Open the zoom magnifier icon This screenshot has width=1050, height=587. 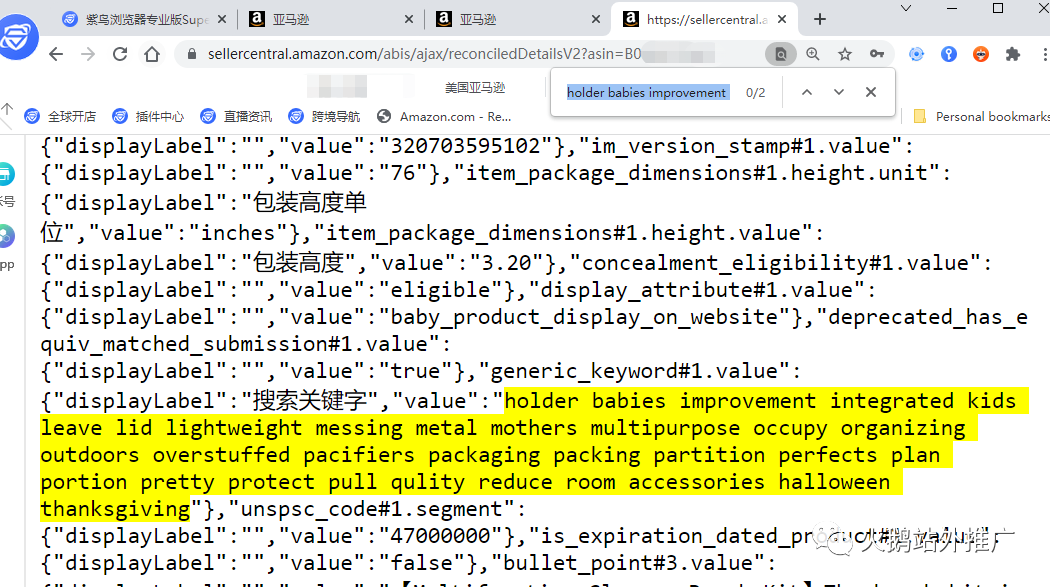[813, 54]
